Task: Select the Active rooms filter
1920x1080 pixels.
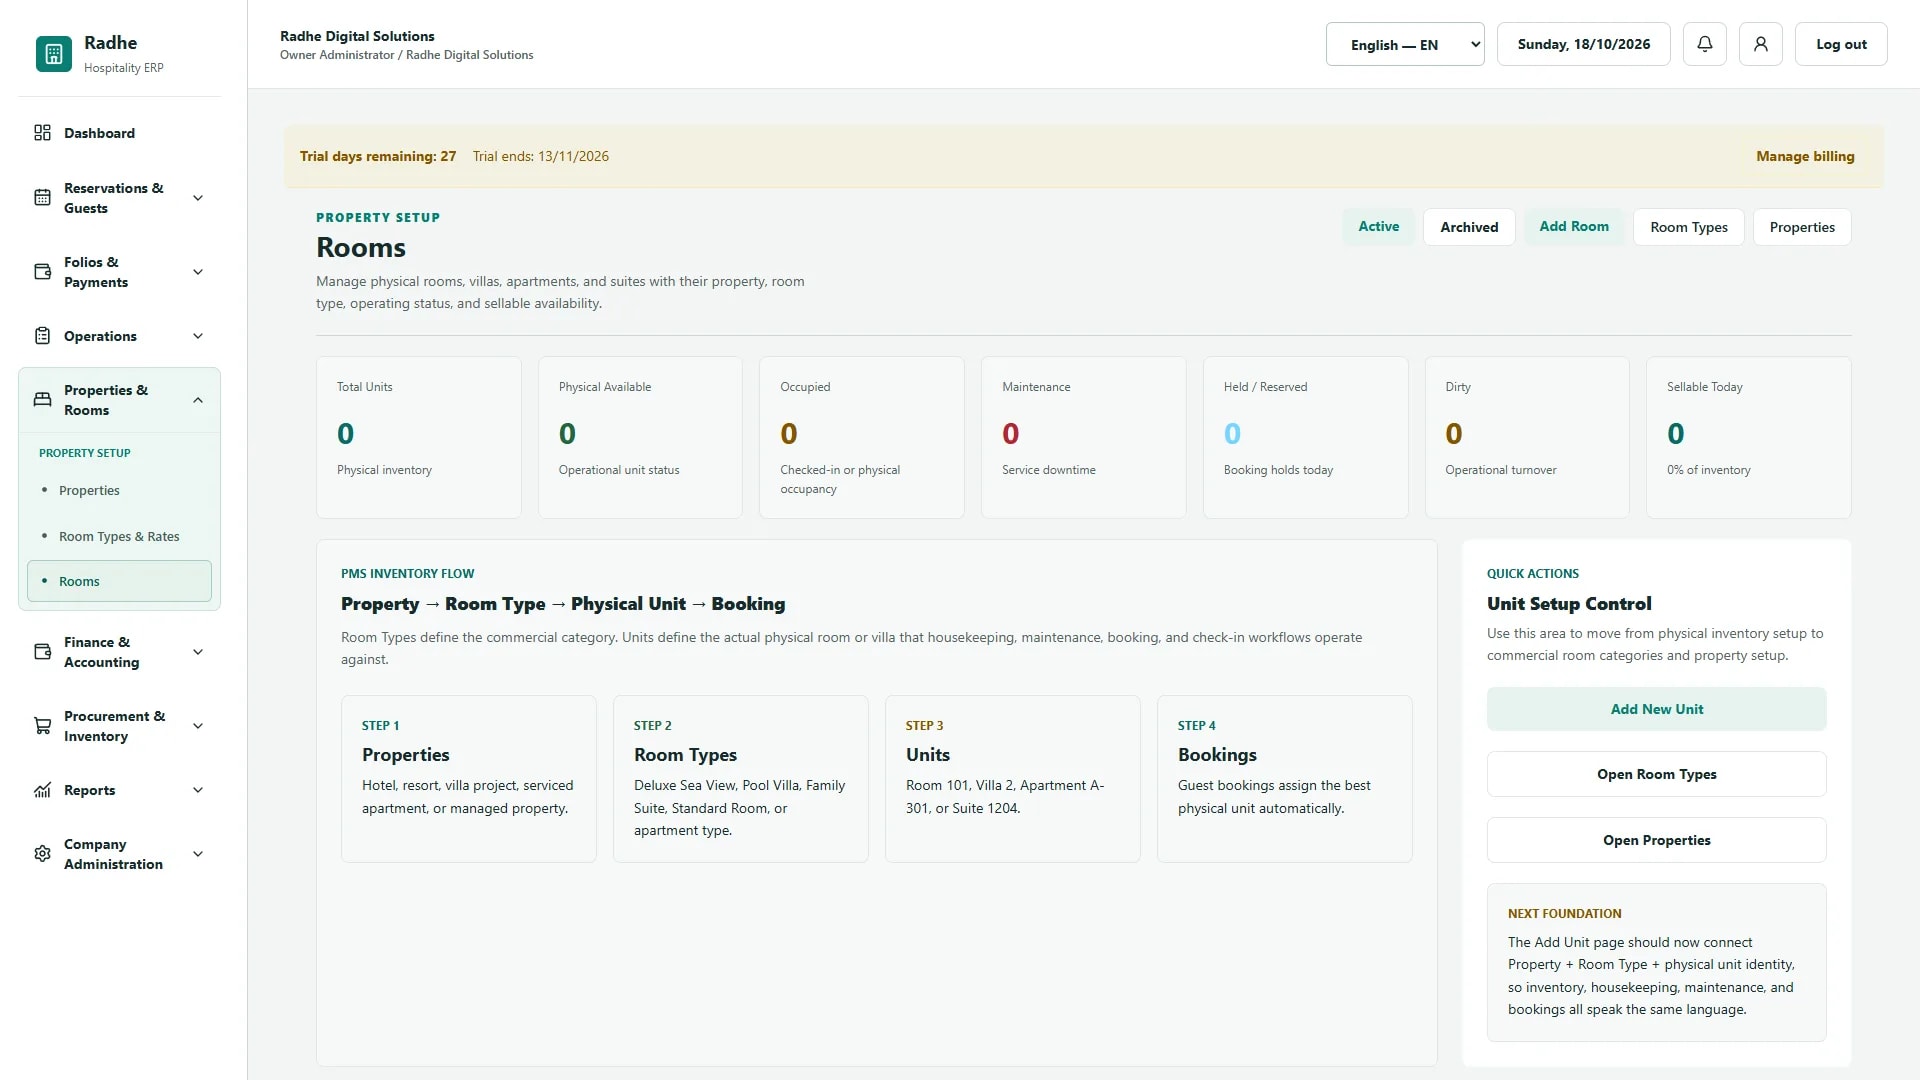Action: coord(1379,227)
